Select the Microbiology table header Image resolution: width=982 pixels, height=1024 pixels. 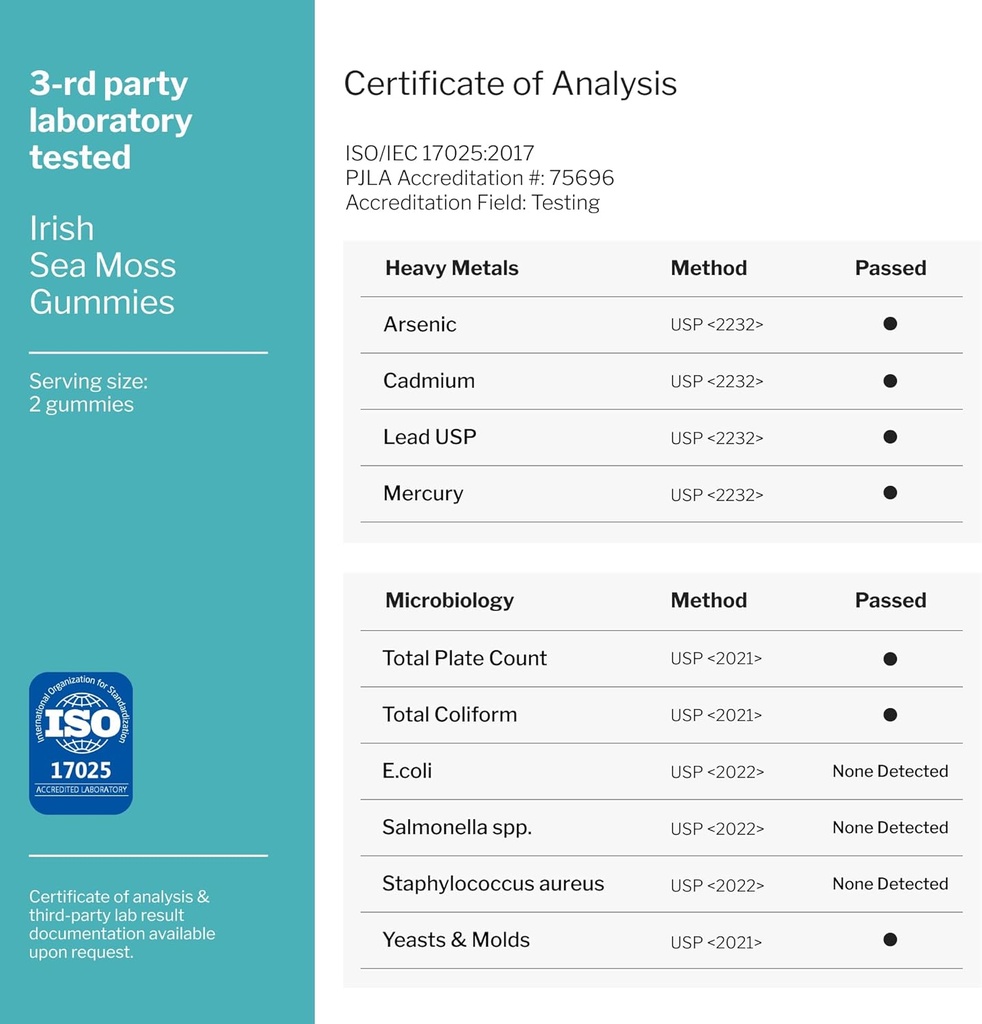pos(449,601)
